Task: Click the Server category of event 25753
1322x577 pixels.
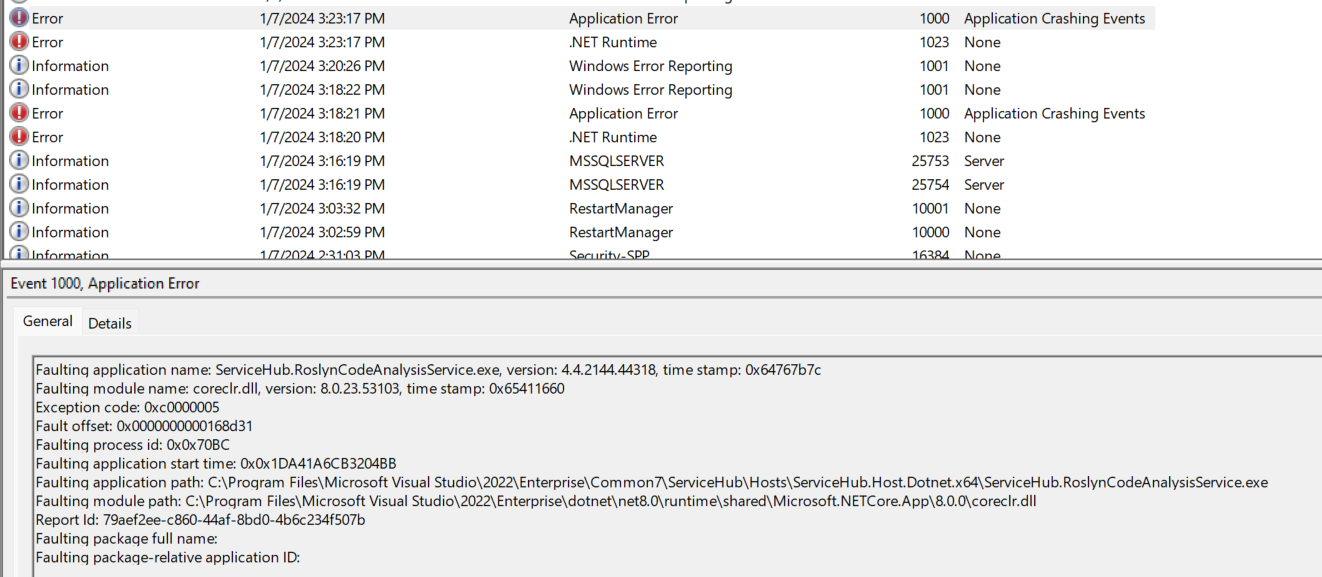Action: [984, 161]
